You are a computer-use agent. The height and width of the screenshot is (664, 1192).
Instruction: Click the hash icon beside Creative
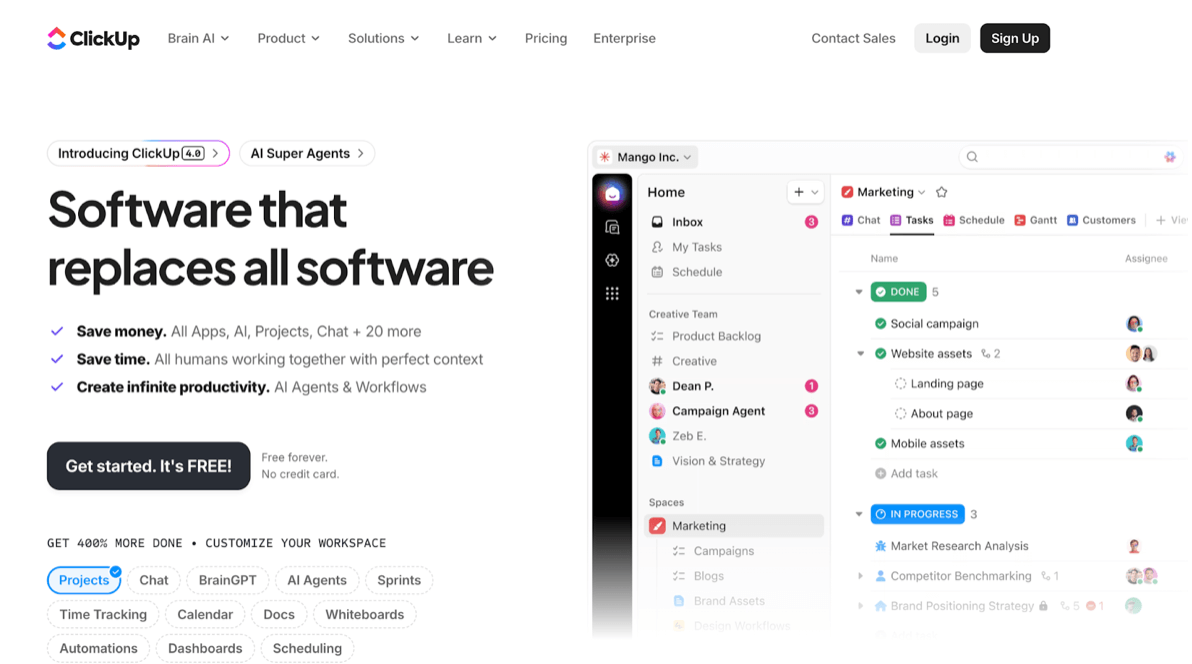658,361
